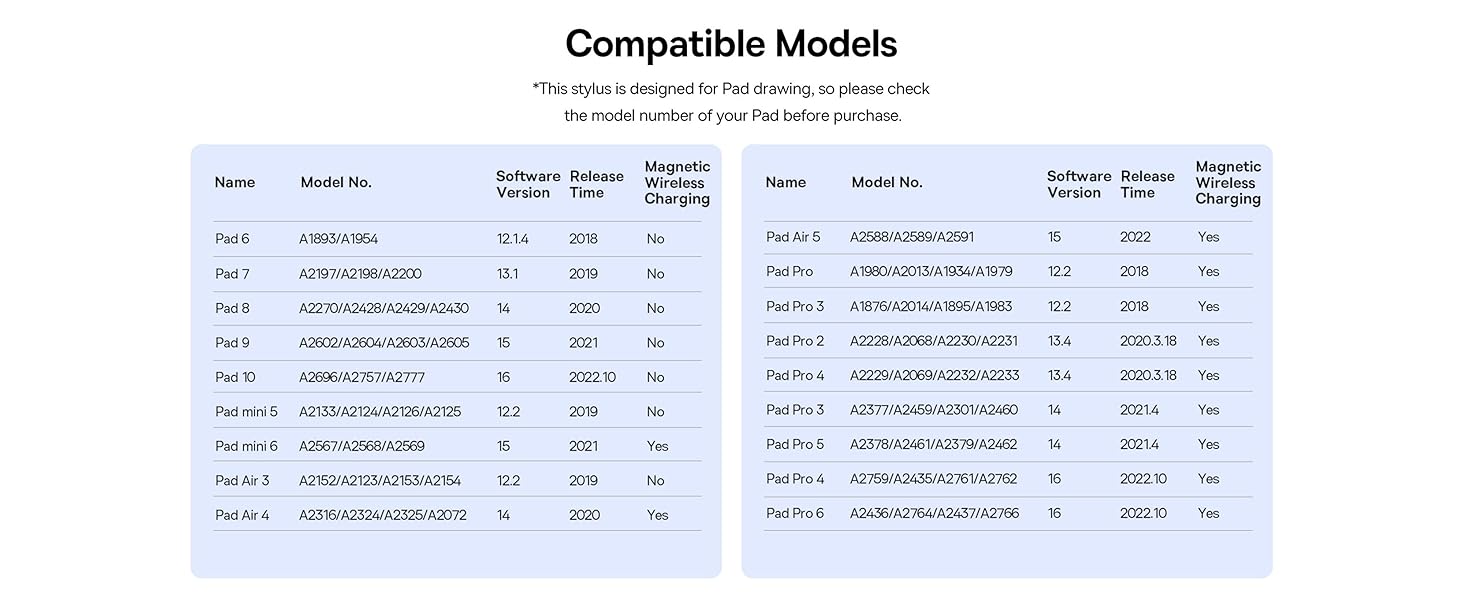The image size is (1464, 600).
Task: Click model number A1893/A1954
Action: click(338, 239)
